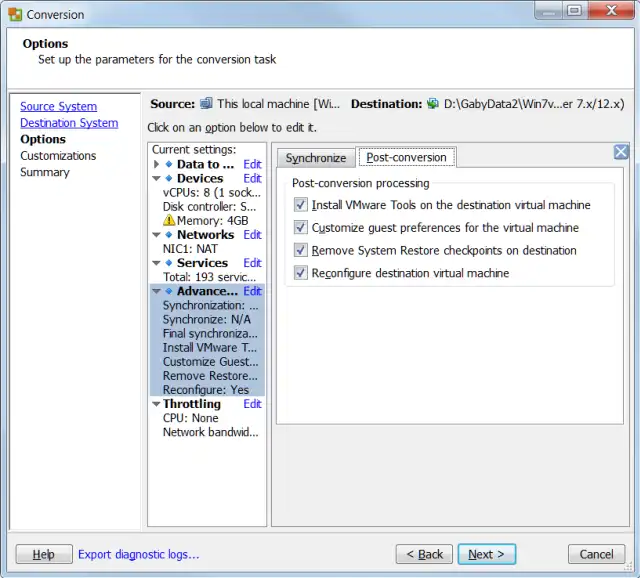This screenshot has height=578, width=640.
Task: Select the Reconfigure: Yes row
Action: pos(207,390)
